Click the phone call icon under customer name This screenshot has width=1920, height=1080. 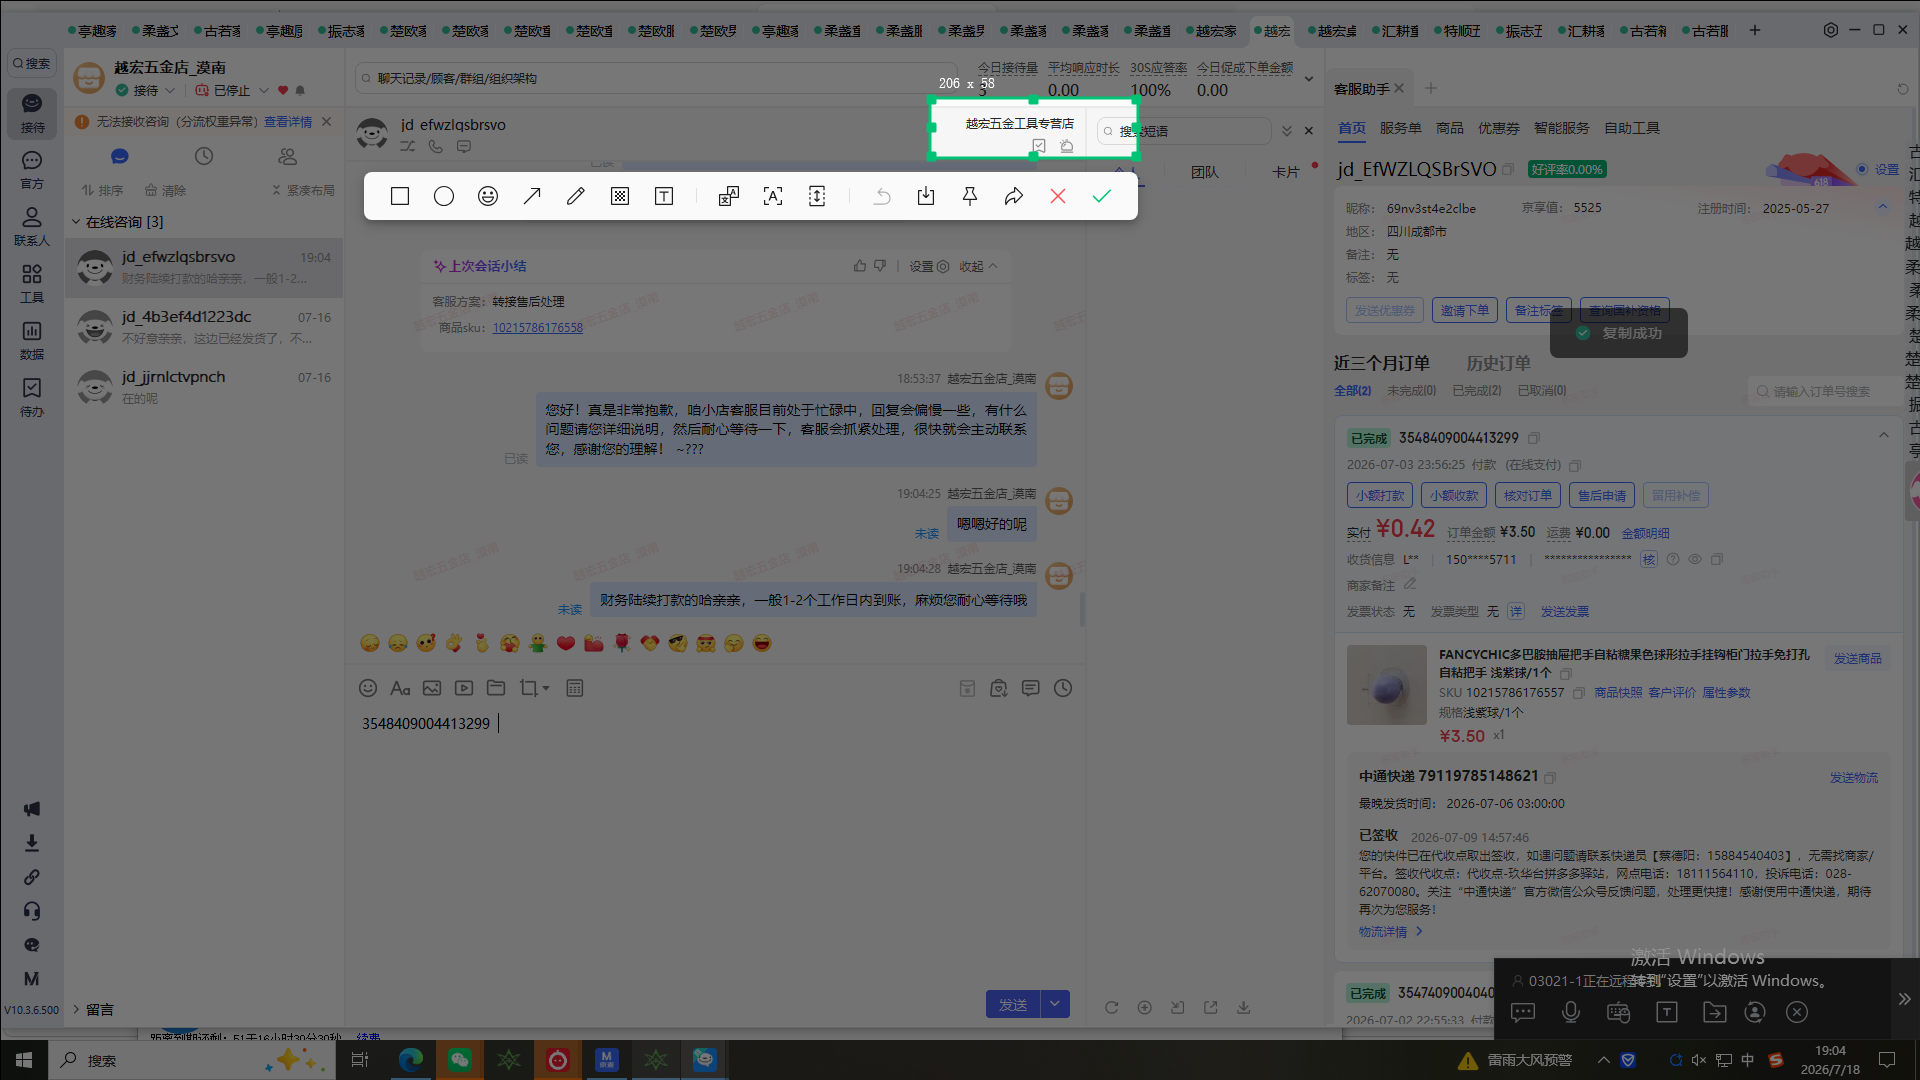[x=436, y=146]
